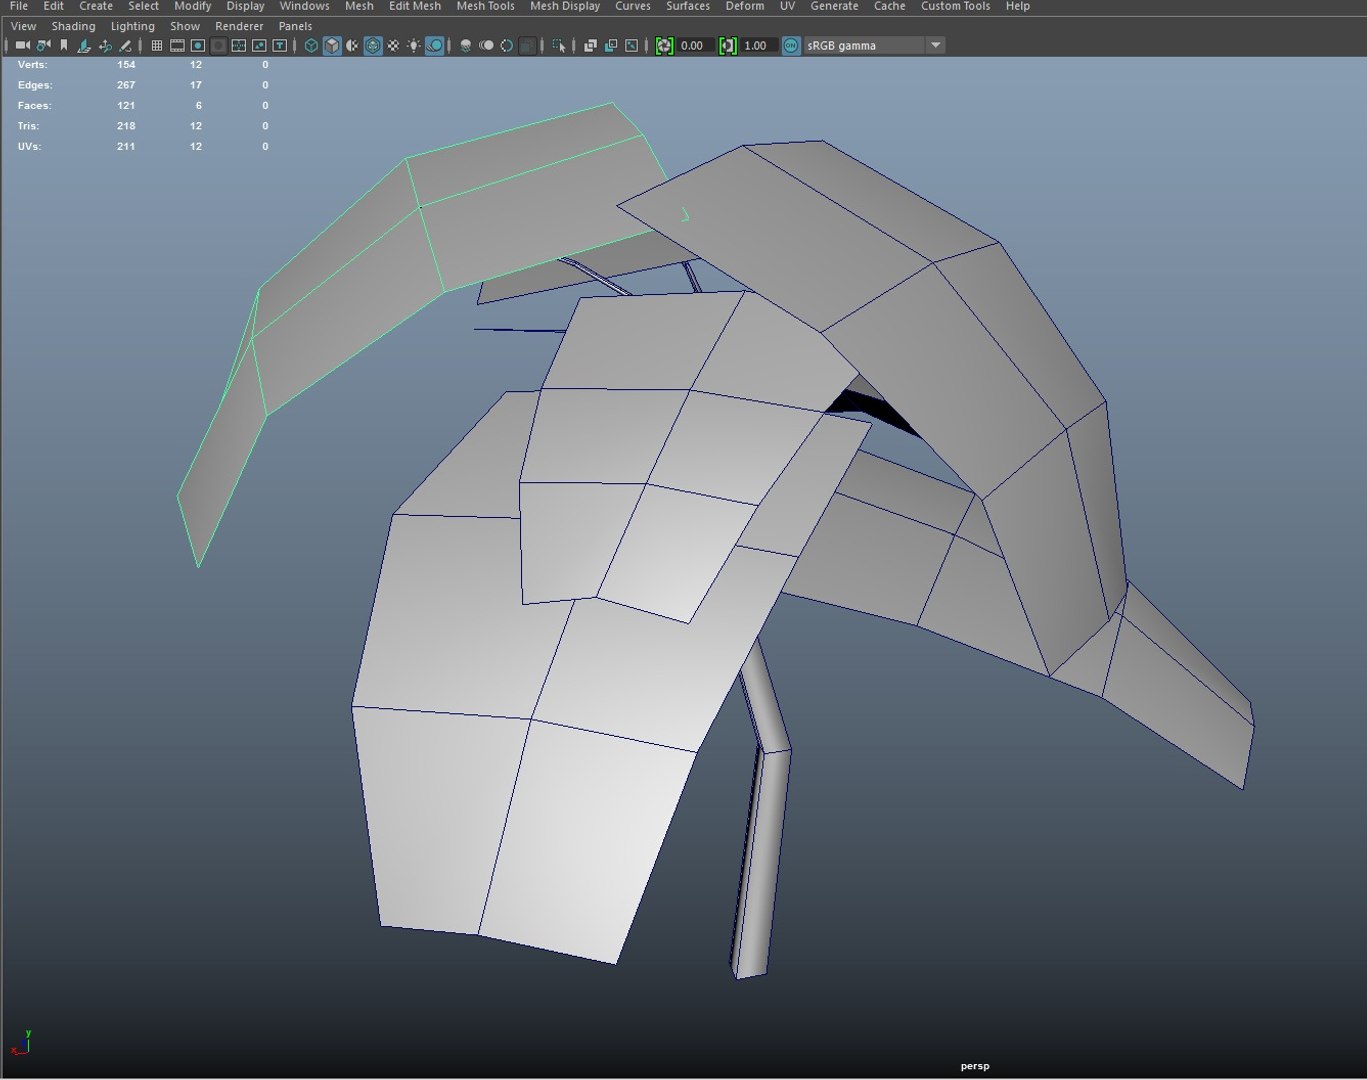The height and width of the screenshot is (1080, 1367).
Task: Toggle color management ON button
Action: click(791, 45)
